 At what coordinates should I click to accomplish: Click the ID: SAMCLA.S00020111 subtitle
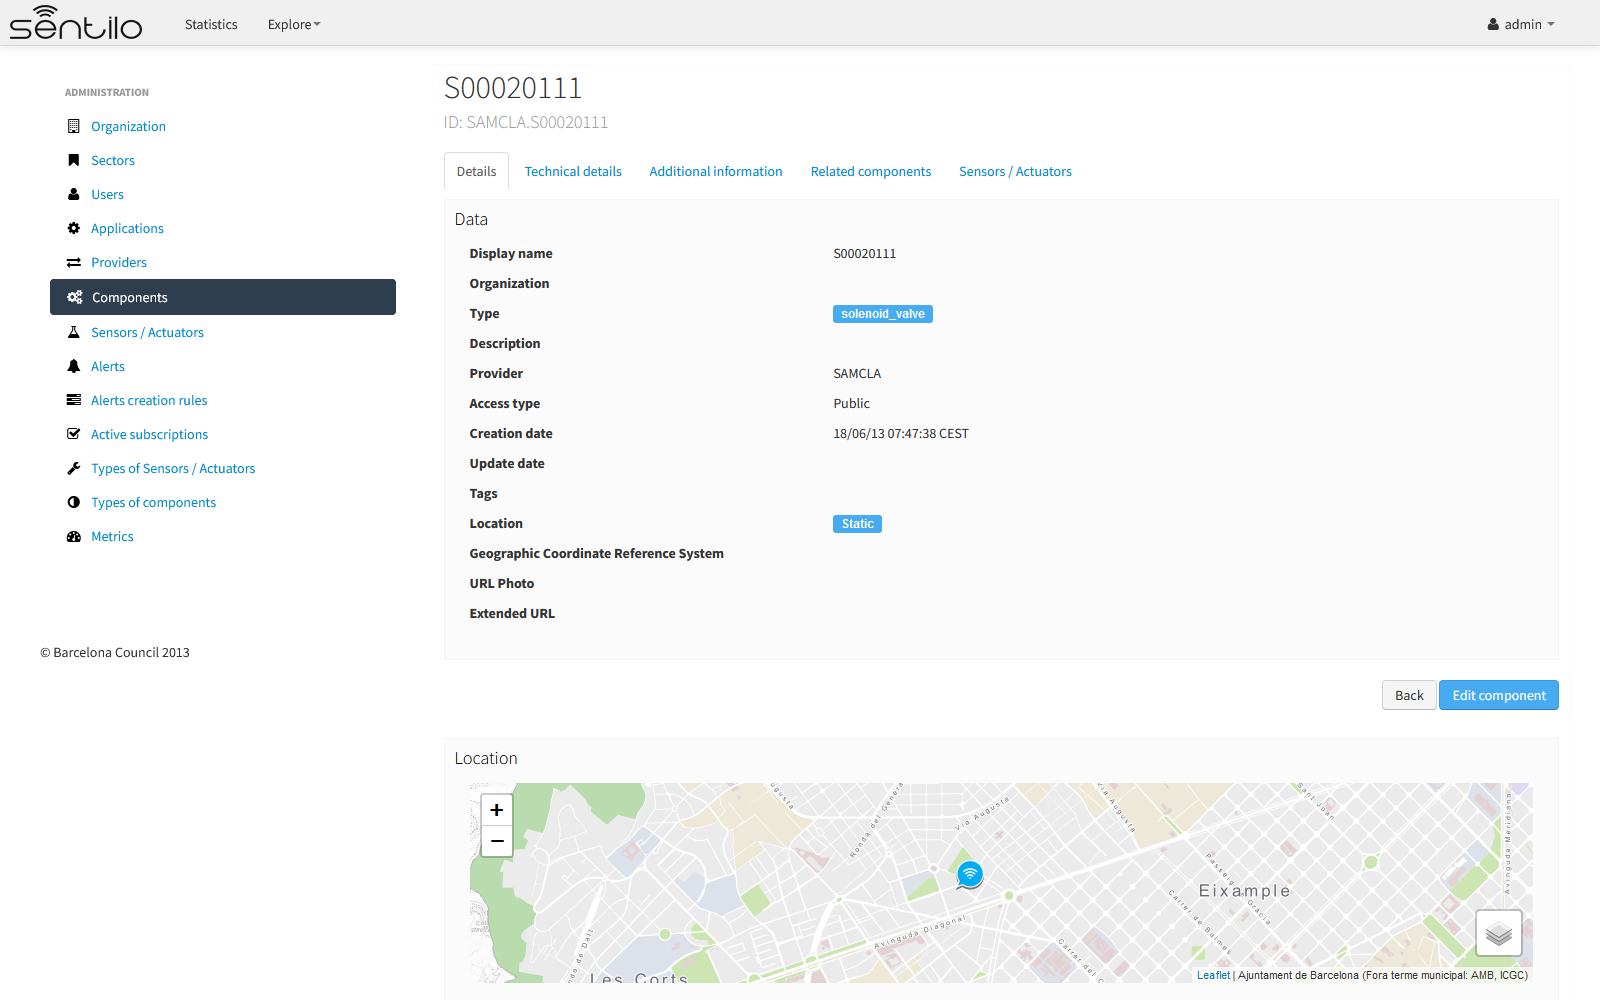(x=526, y=122)
